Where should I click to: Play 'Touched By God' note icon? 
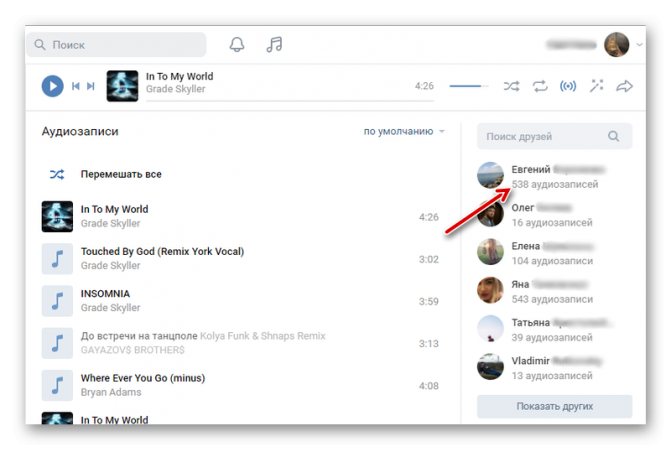(57, 259)
